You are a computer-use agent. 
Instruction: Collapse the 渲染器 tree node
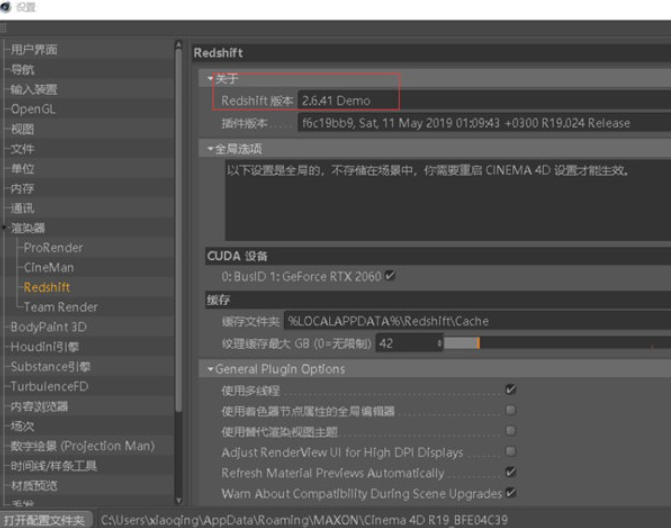click(x=4, y=228)
